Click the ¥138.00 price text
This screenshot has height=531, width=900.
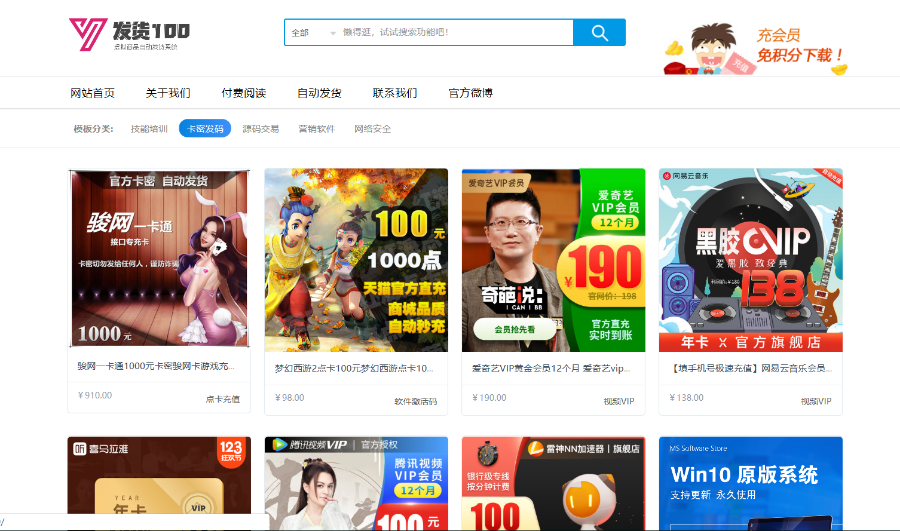(686, 398)
